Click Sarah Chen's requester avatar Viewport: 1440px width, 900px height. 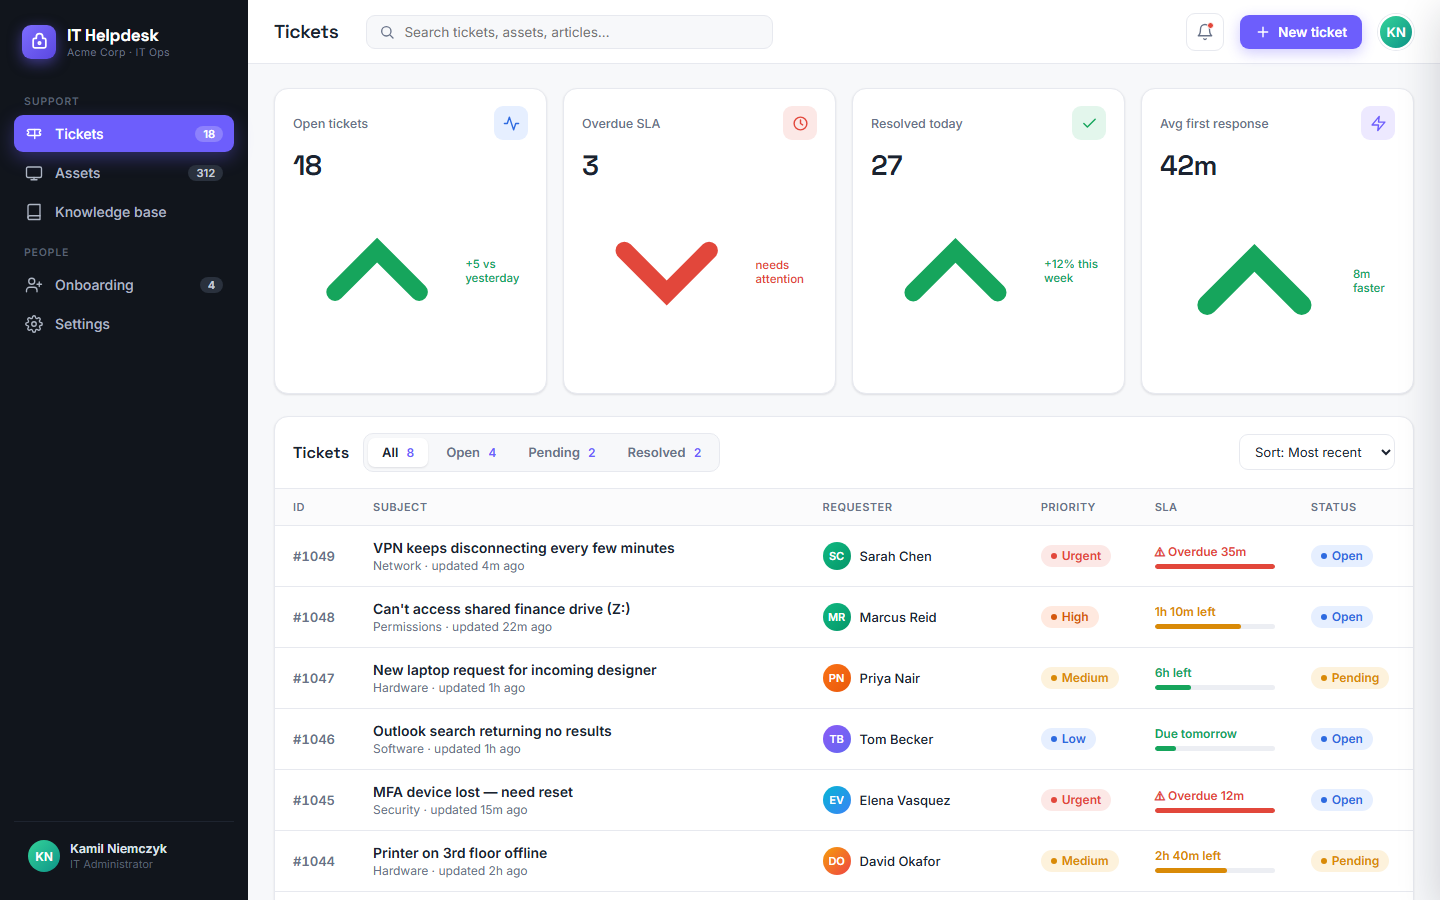point(837,556)
